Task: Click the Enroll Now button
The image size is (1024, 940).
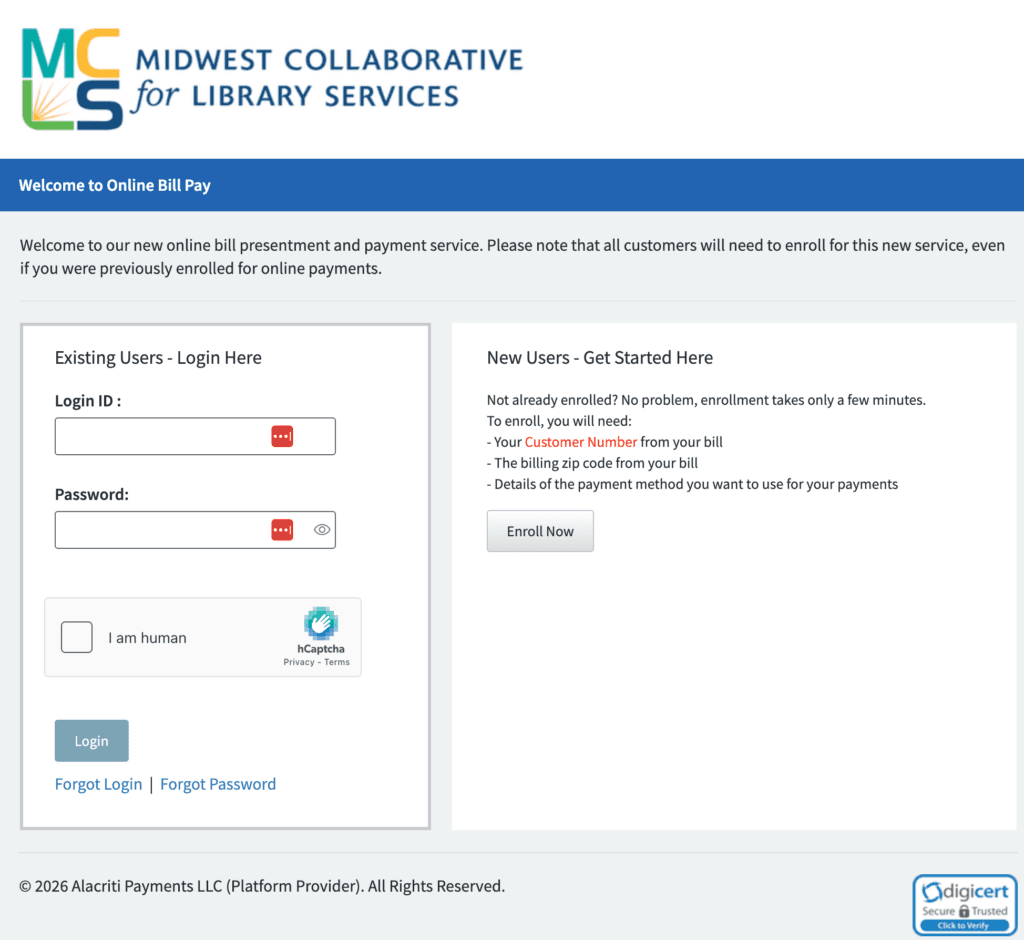Action: pyautogui.click(x=540, y=531)
